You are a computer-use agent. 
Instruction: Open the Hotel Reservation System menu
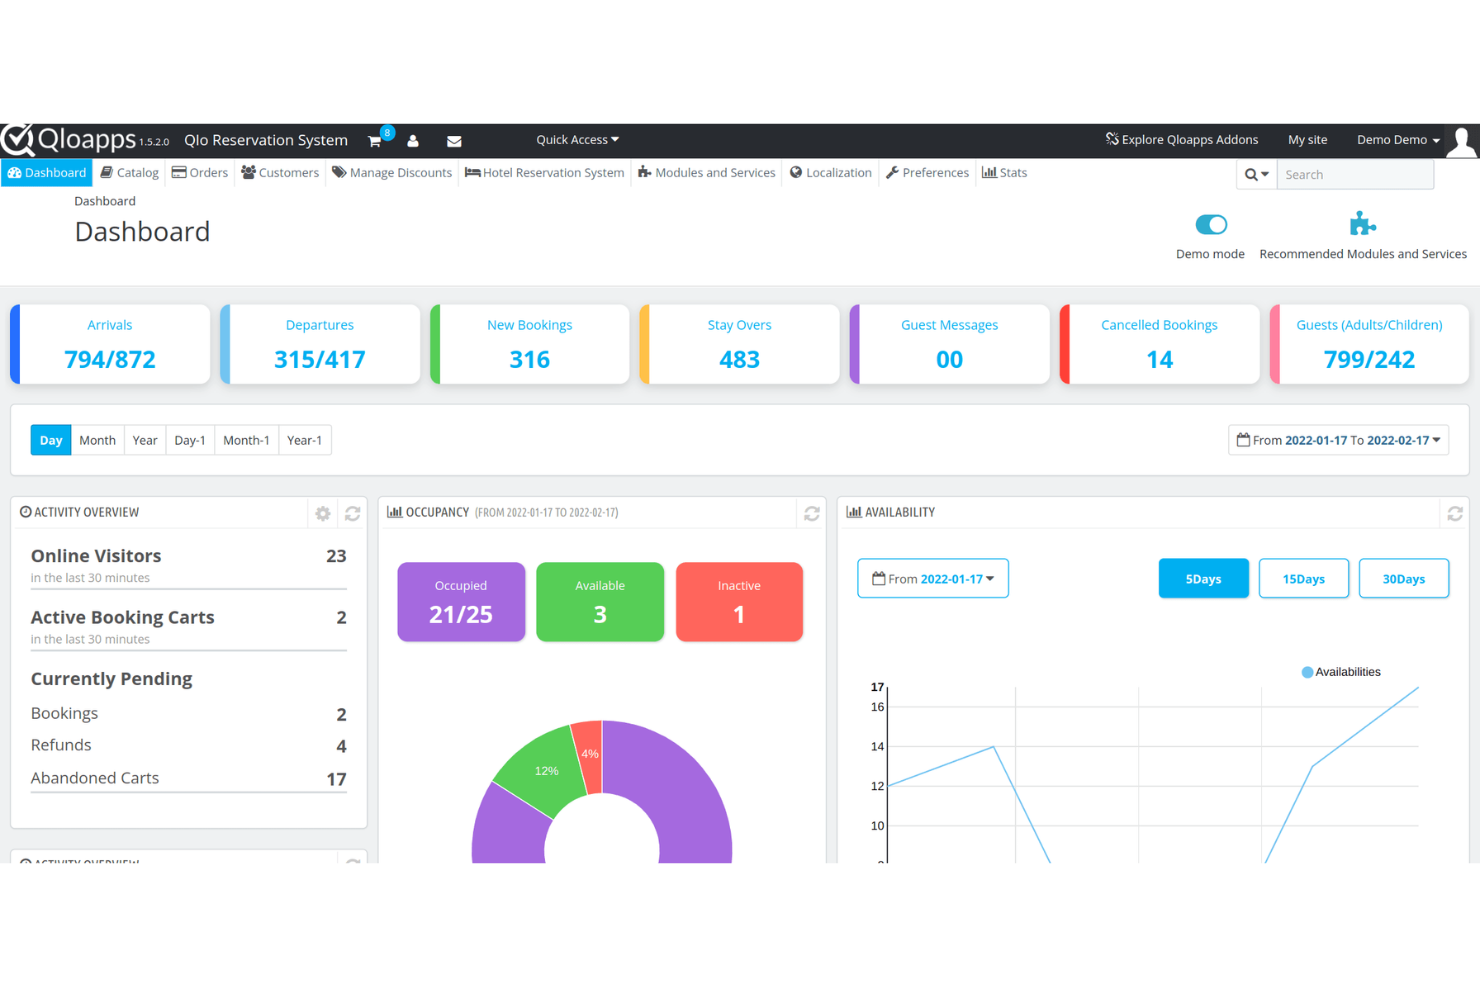coord(545,173)
